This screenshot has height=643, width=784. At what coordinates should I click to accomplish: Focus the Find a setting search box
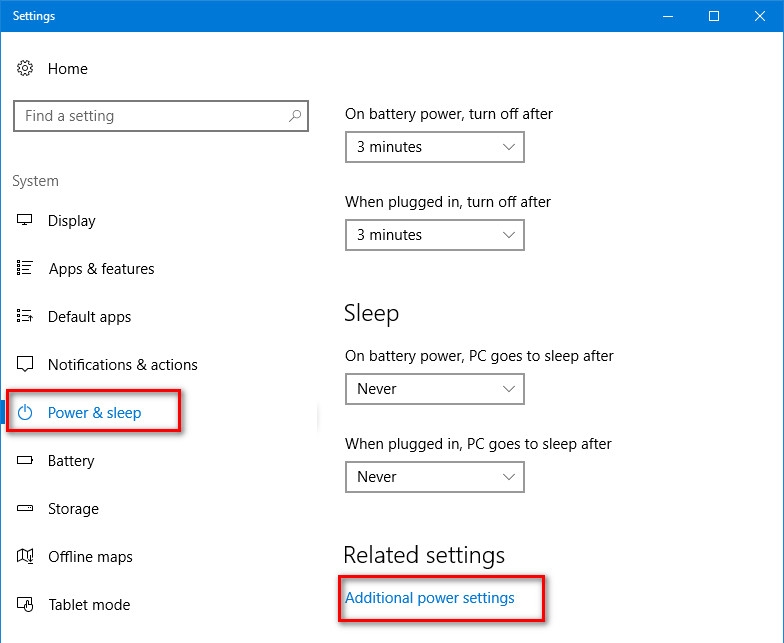pyautogui.click(x=161, y=116)
